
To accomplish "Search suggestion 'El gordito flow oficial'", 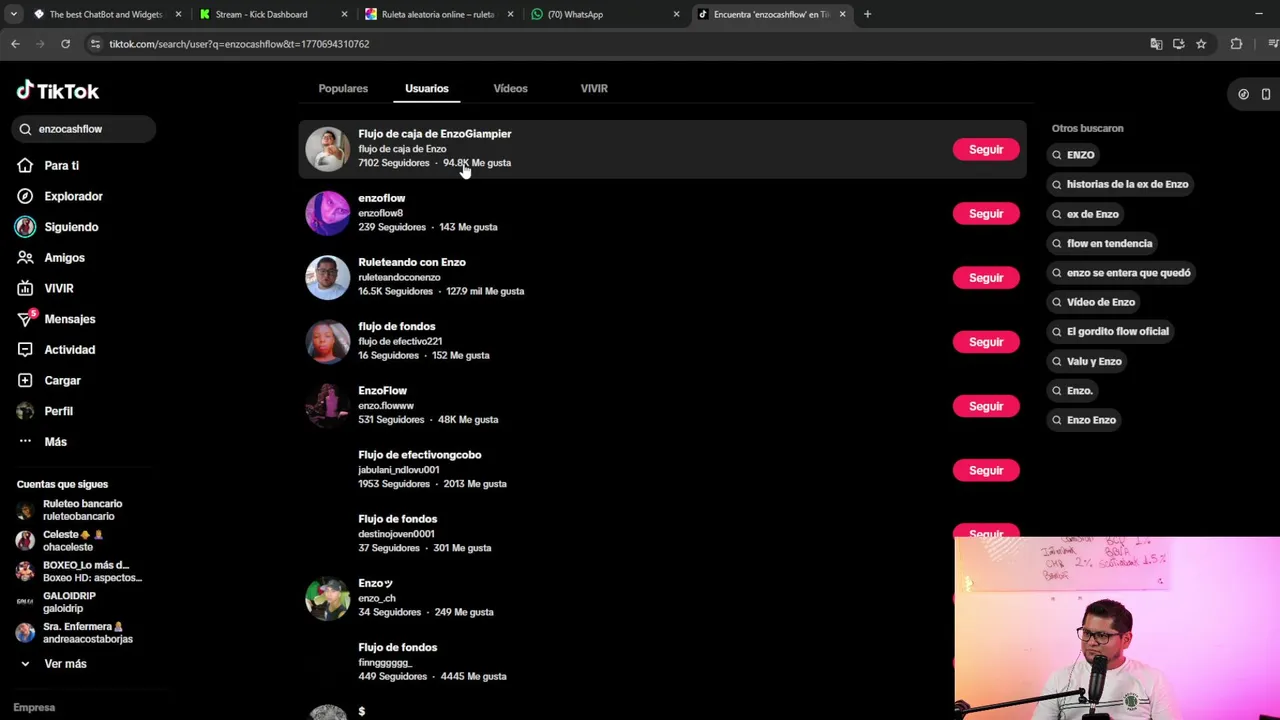I will pyautogui.click(x=1109, y=331).
